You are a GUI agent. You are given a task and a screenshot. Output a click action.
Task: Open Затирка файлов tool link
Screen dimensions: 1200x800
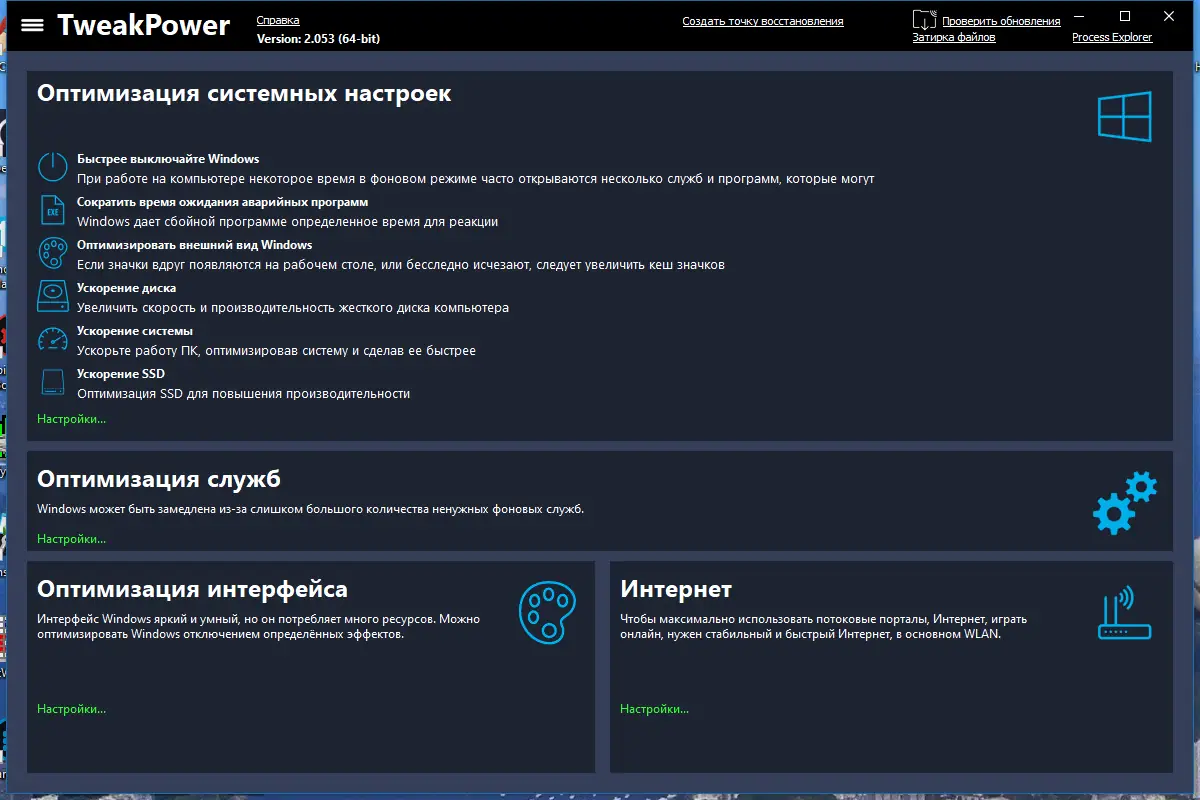click(954, 37)
